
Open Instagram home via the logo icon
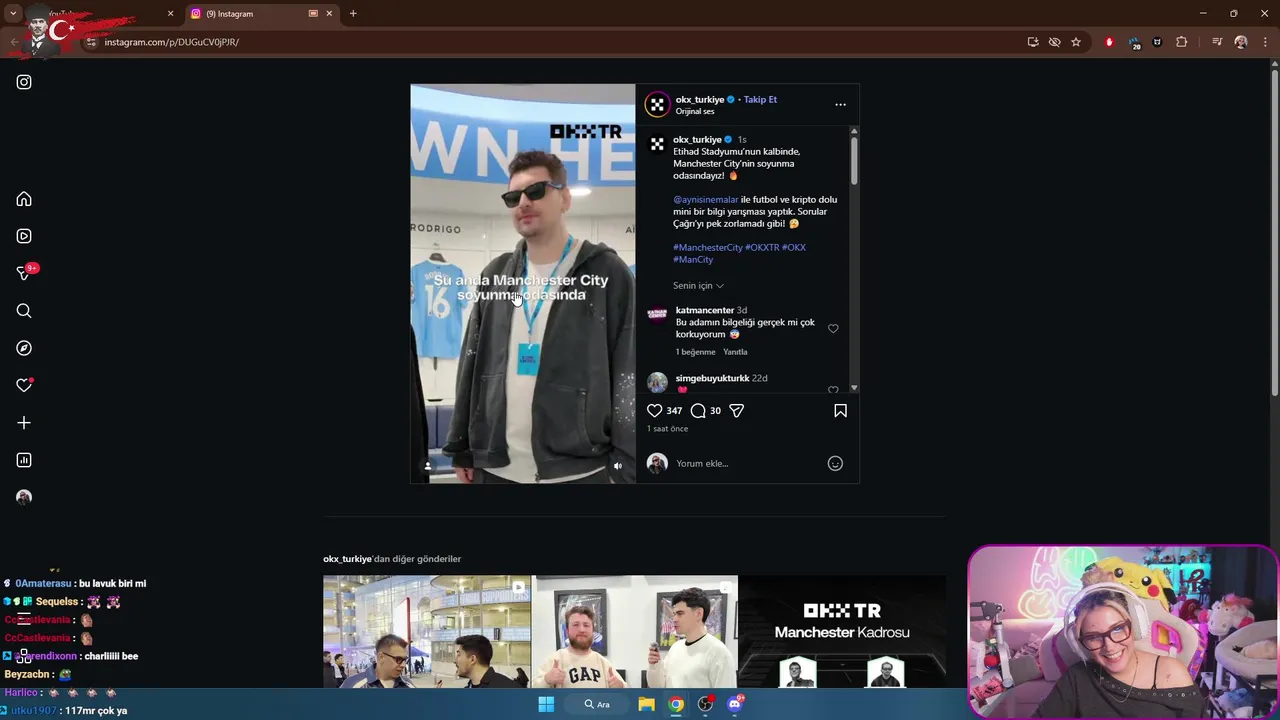(24, 82)
